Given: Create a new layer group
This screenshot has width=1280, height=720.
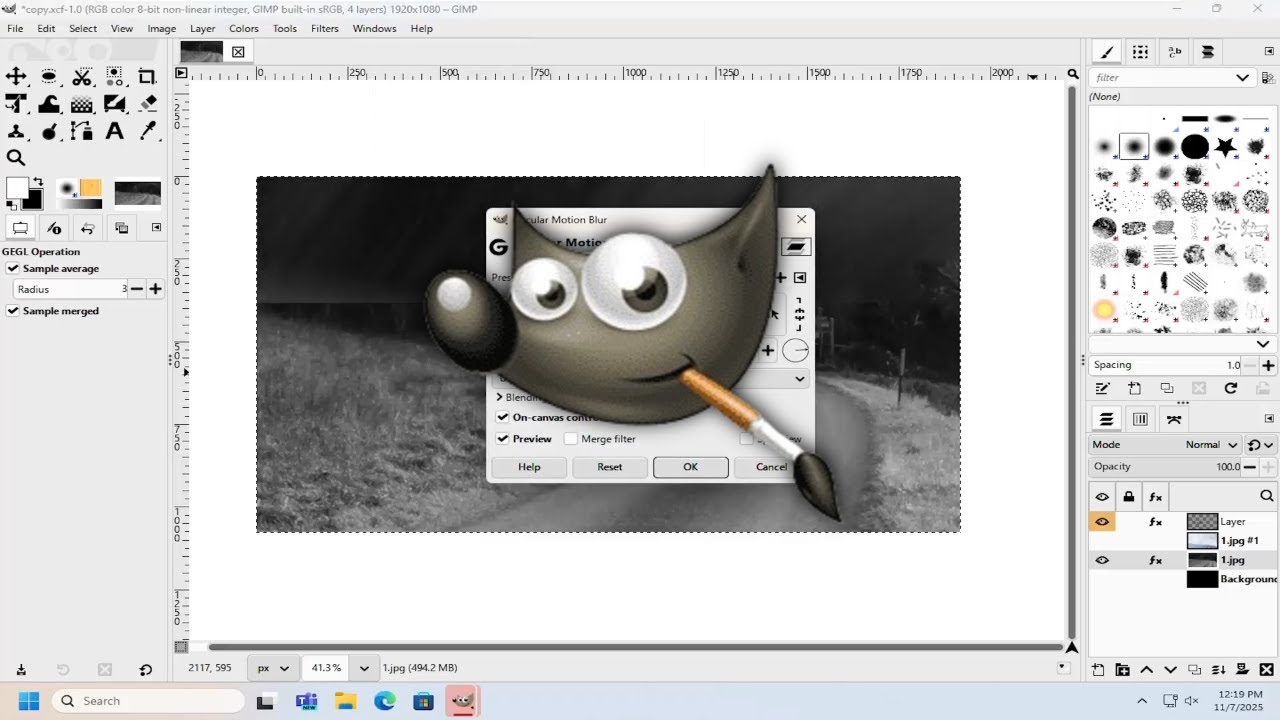Looking at the screenshot, I should [x=1122, y=669].
